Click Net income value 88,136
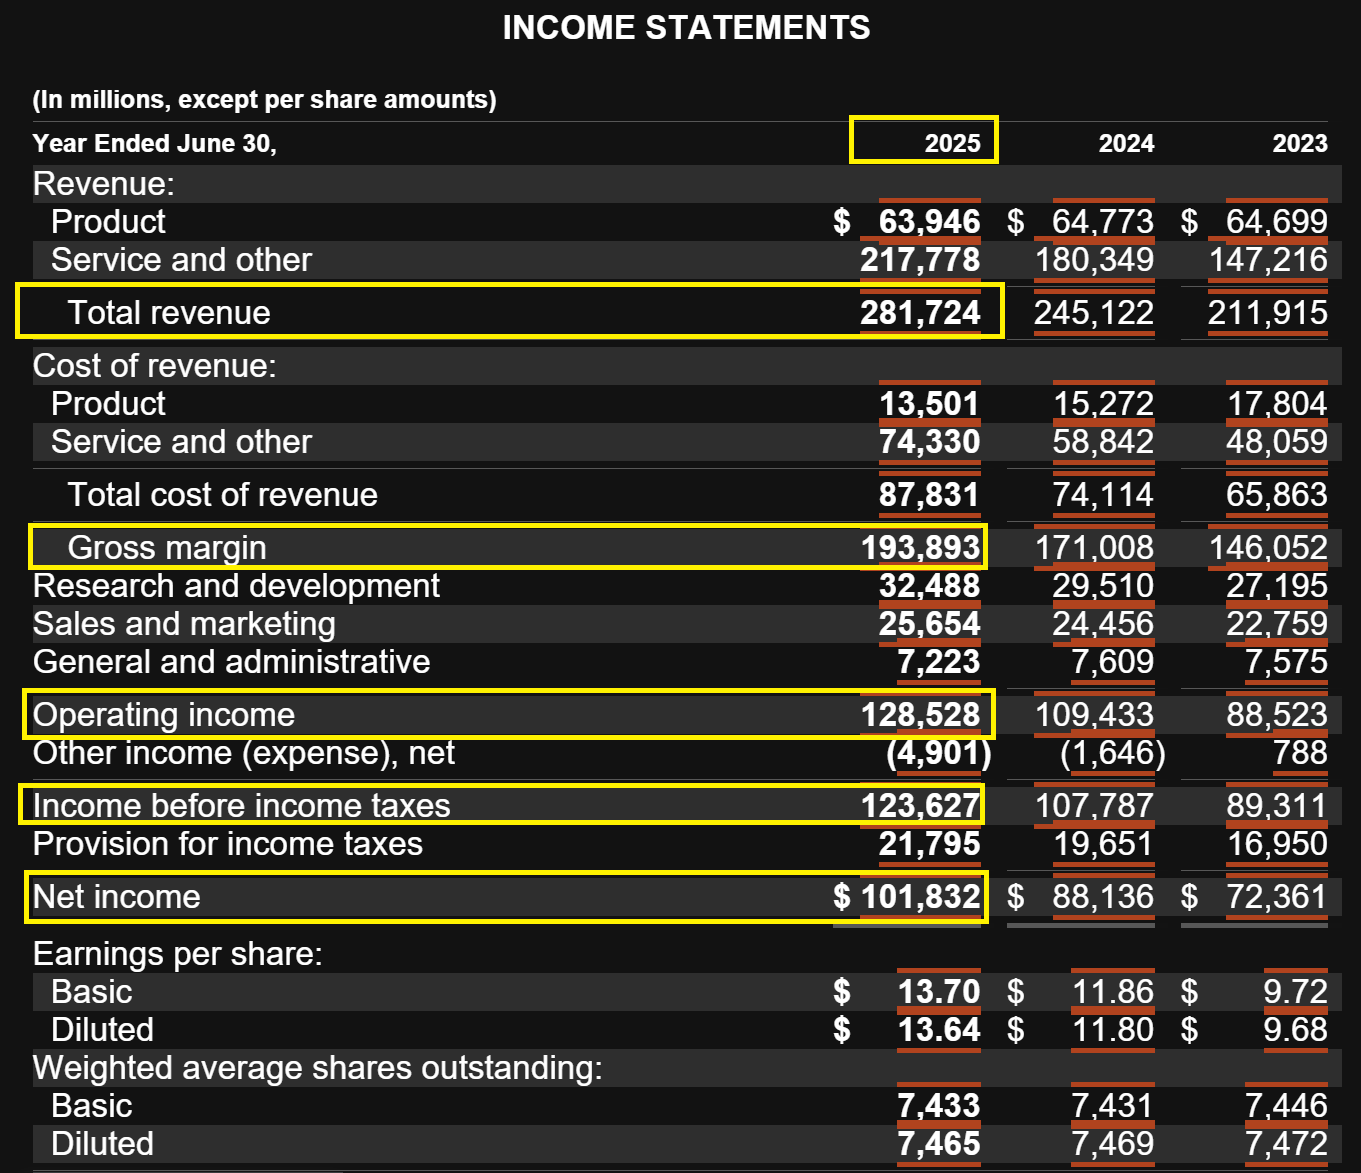 click(x=1103, y=896)
